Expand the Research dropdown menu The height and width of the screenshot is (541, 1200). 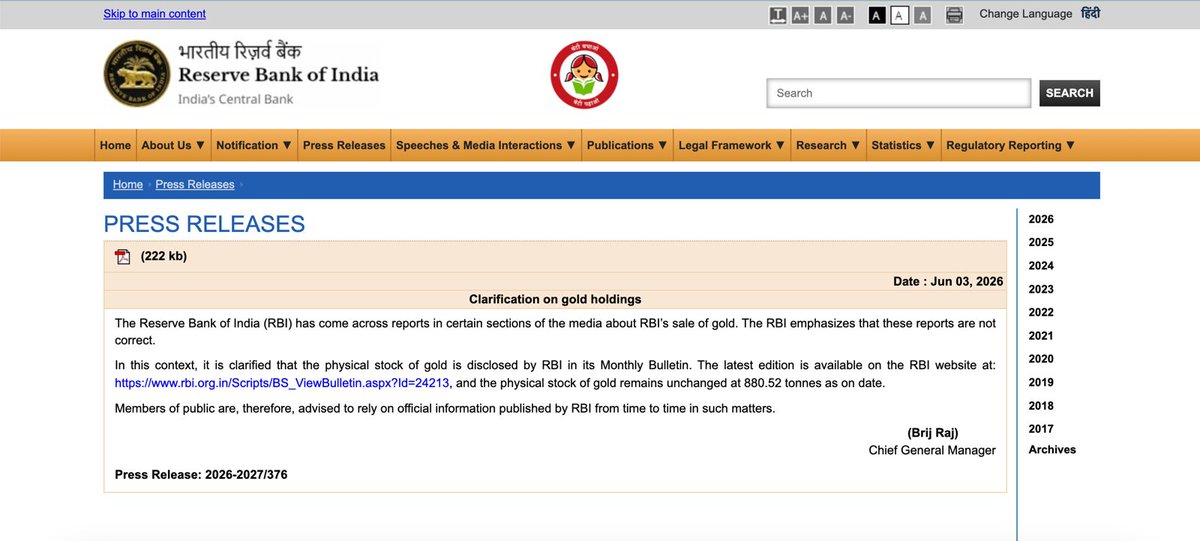click(828, 145)
